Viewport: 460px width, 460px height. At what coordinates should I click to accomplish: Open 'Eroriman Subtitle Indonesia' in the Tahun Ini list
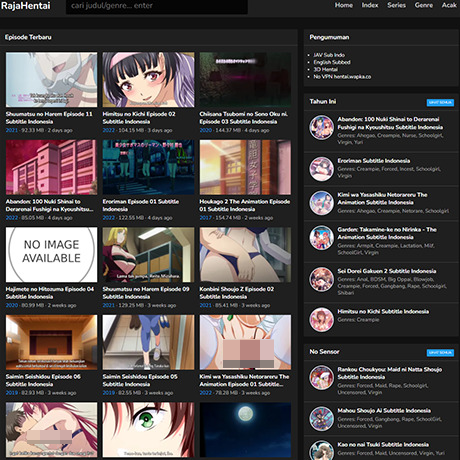374,161
